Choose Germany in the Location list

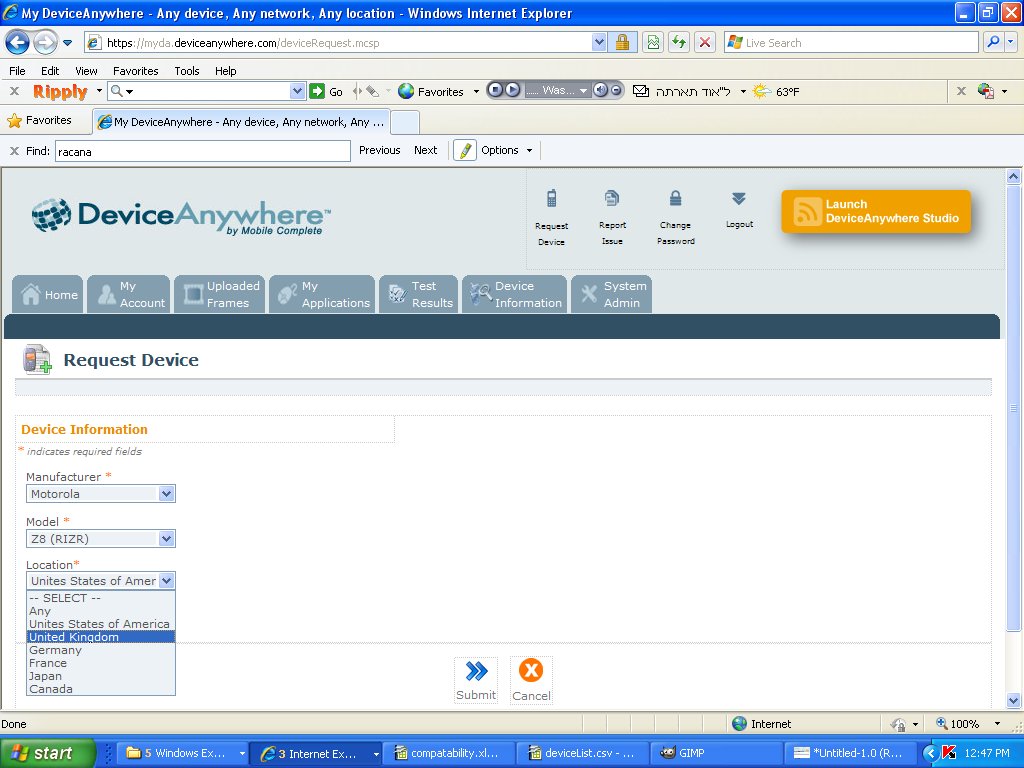(x=101, y=650)
